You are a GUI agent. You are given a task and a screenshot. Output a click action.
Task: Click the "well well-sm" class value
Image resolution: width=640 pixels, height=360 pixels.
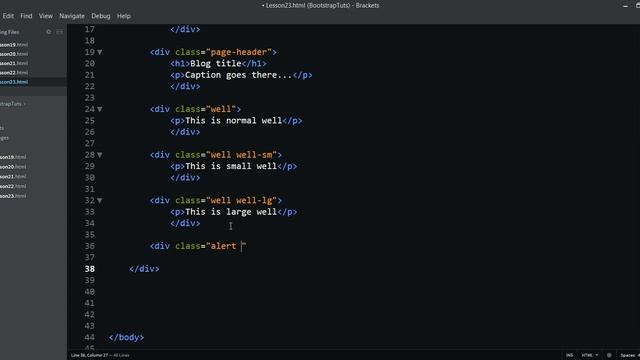pos(241,155)
